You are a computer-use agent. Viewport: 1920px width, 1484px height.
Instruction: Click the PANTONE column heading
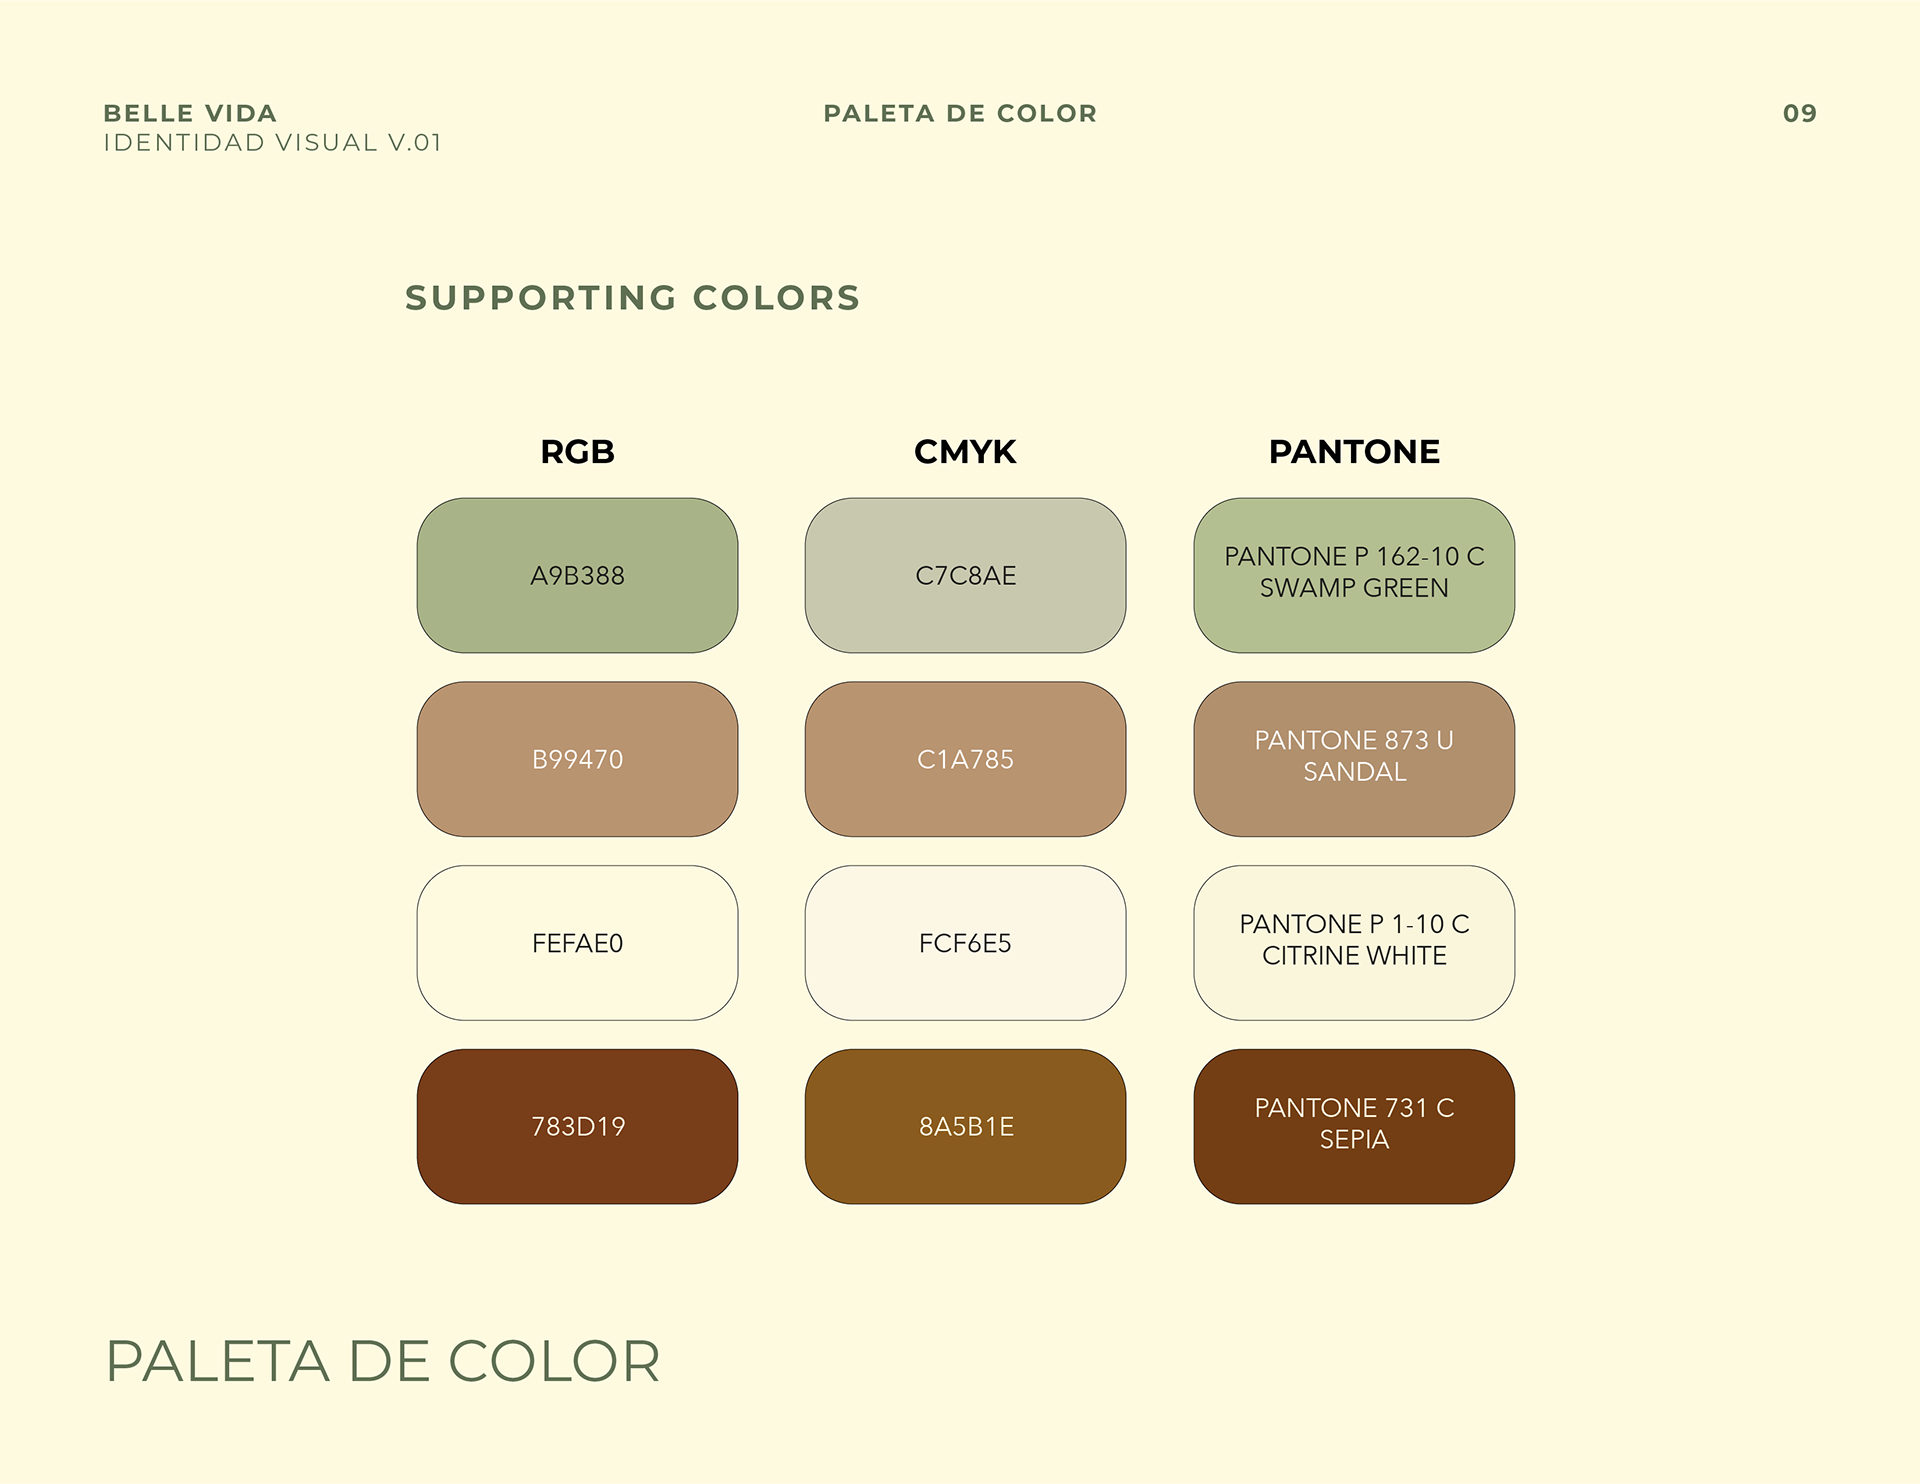pyautogui.click(x=1354, y=452)
